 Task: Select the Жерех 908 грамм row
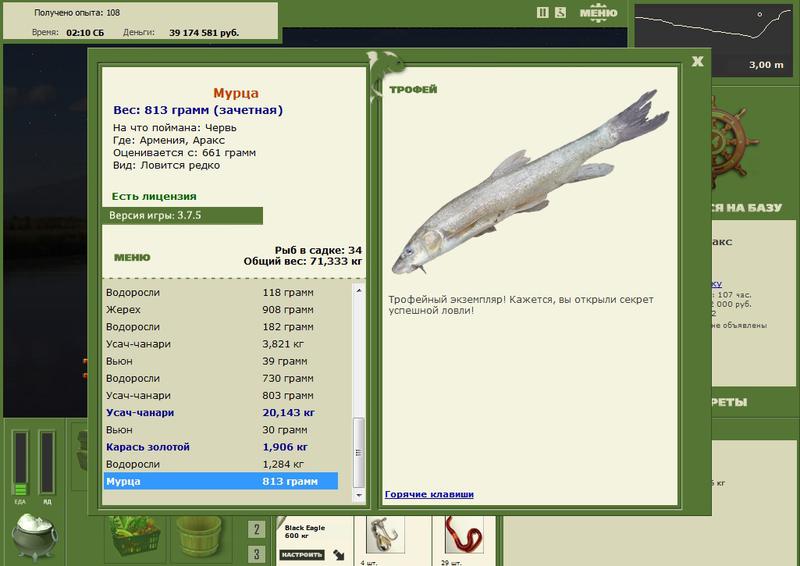tap(220, 310)
